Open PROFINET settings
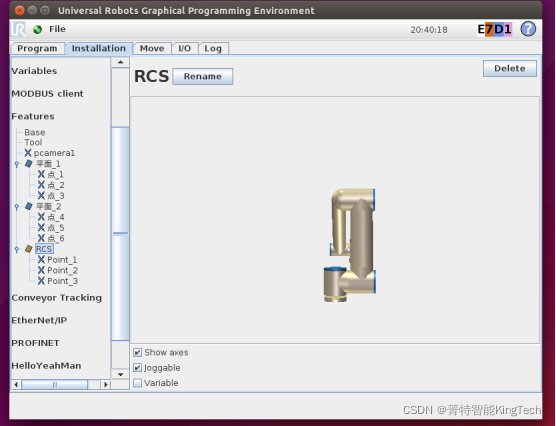 point(35,343)
